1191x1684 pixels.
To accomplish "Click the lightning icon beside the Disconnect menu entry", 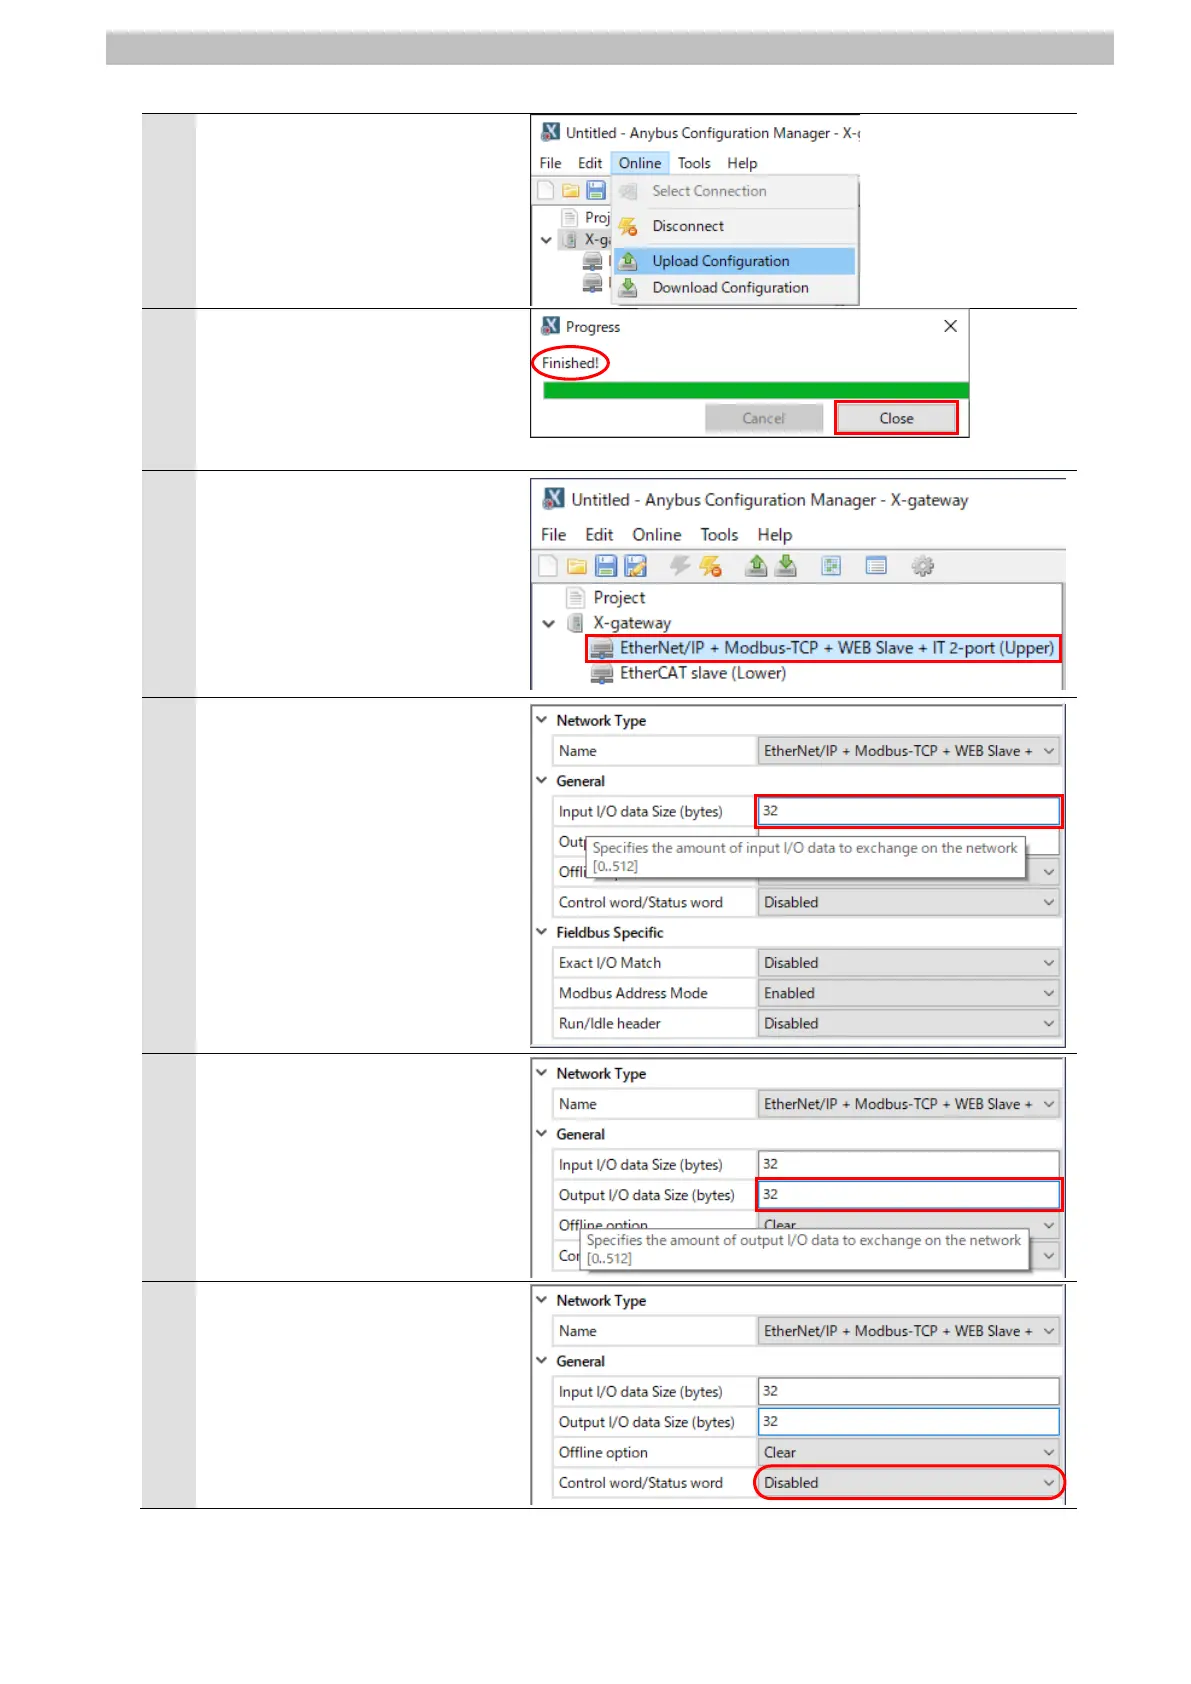I will [628, 227].
